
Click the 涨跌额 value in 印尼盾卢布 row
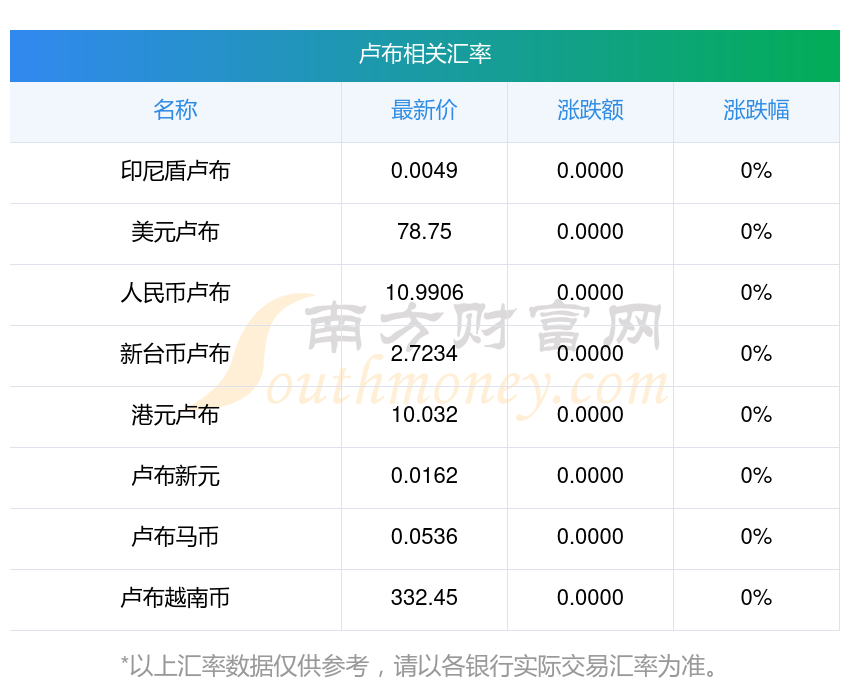pyautogui.click(x=590, y=171)
